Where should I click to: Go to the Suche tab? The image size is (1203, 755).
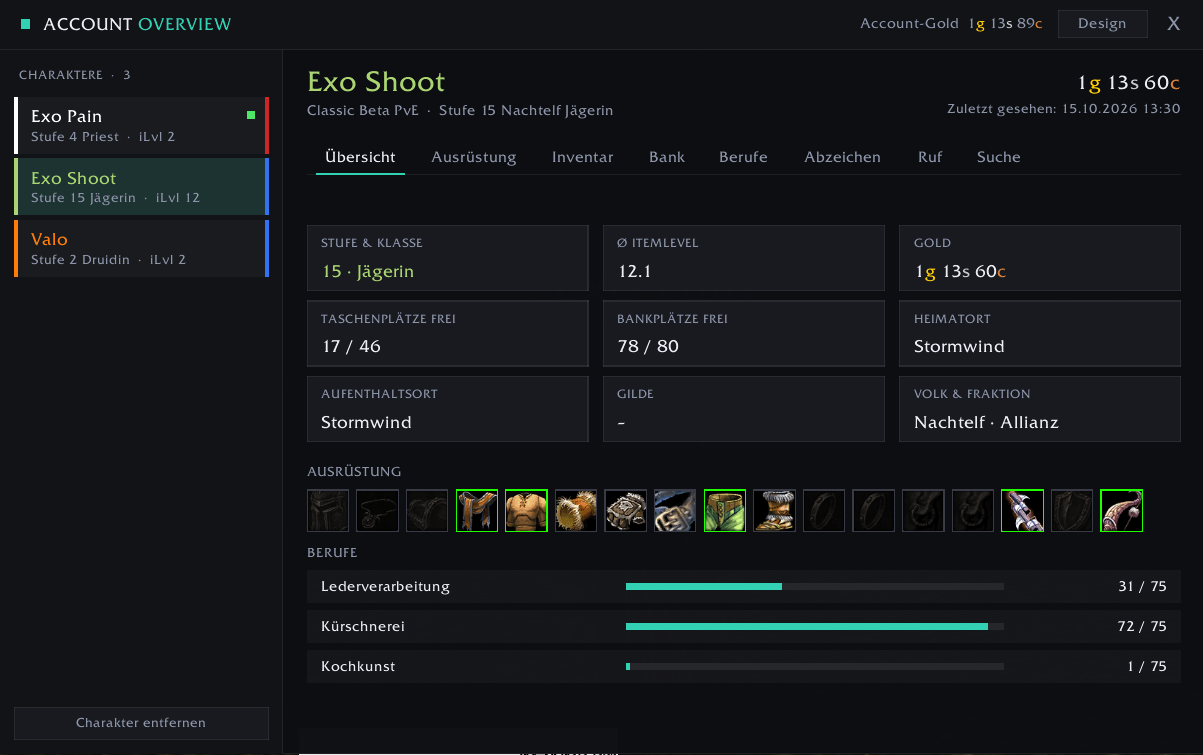999,157
